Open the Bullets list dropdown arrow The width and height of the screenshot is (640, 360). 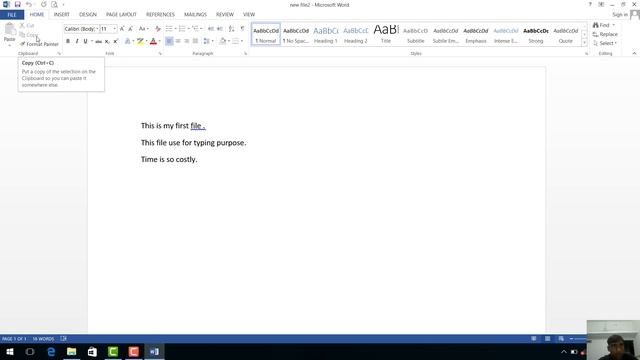point(175,29)
